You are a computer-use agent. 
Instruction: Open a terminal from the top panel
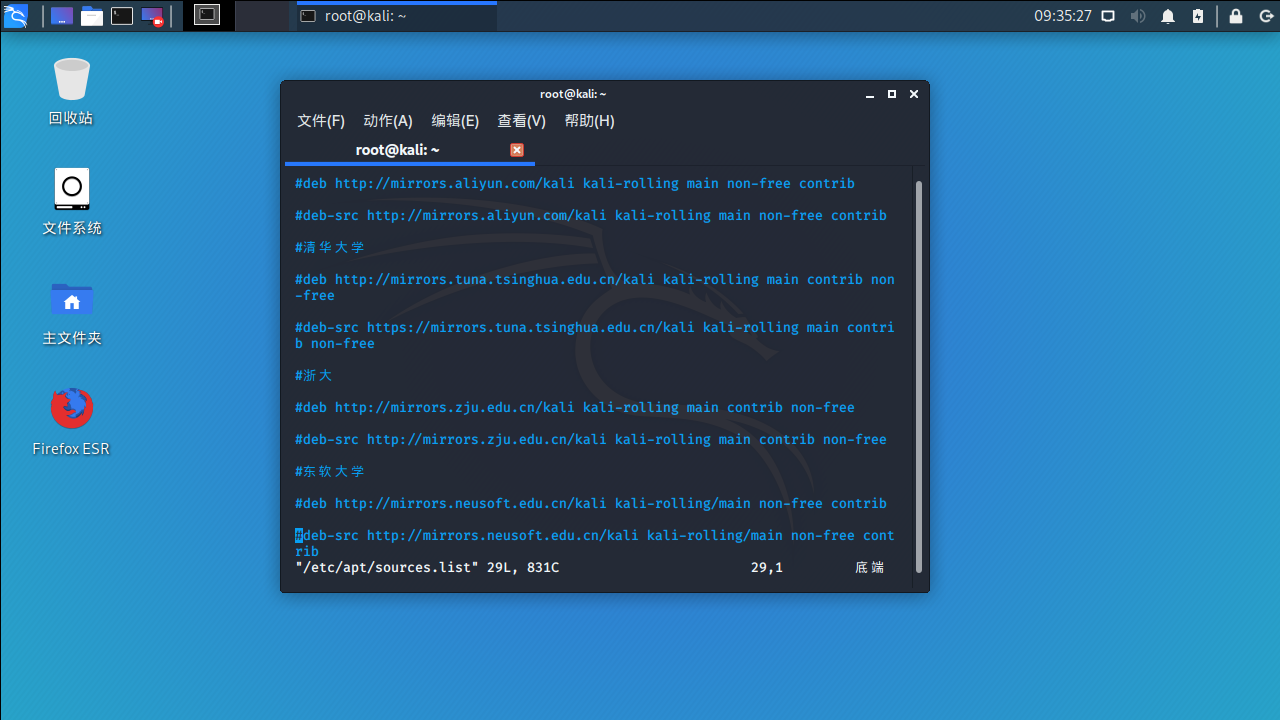point(121,15)
